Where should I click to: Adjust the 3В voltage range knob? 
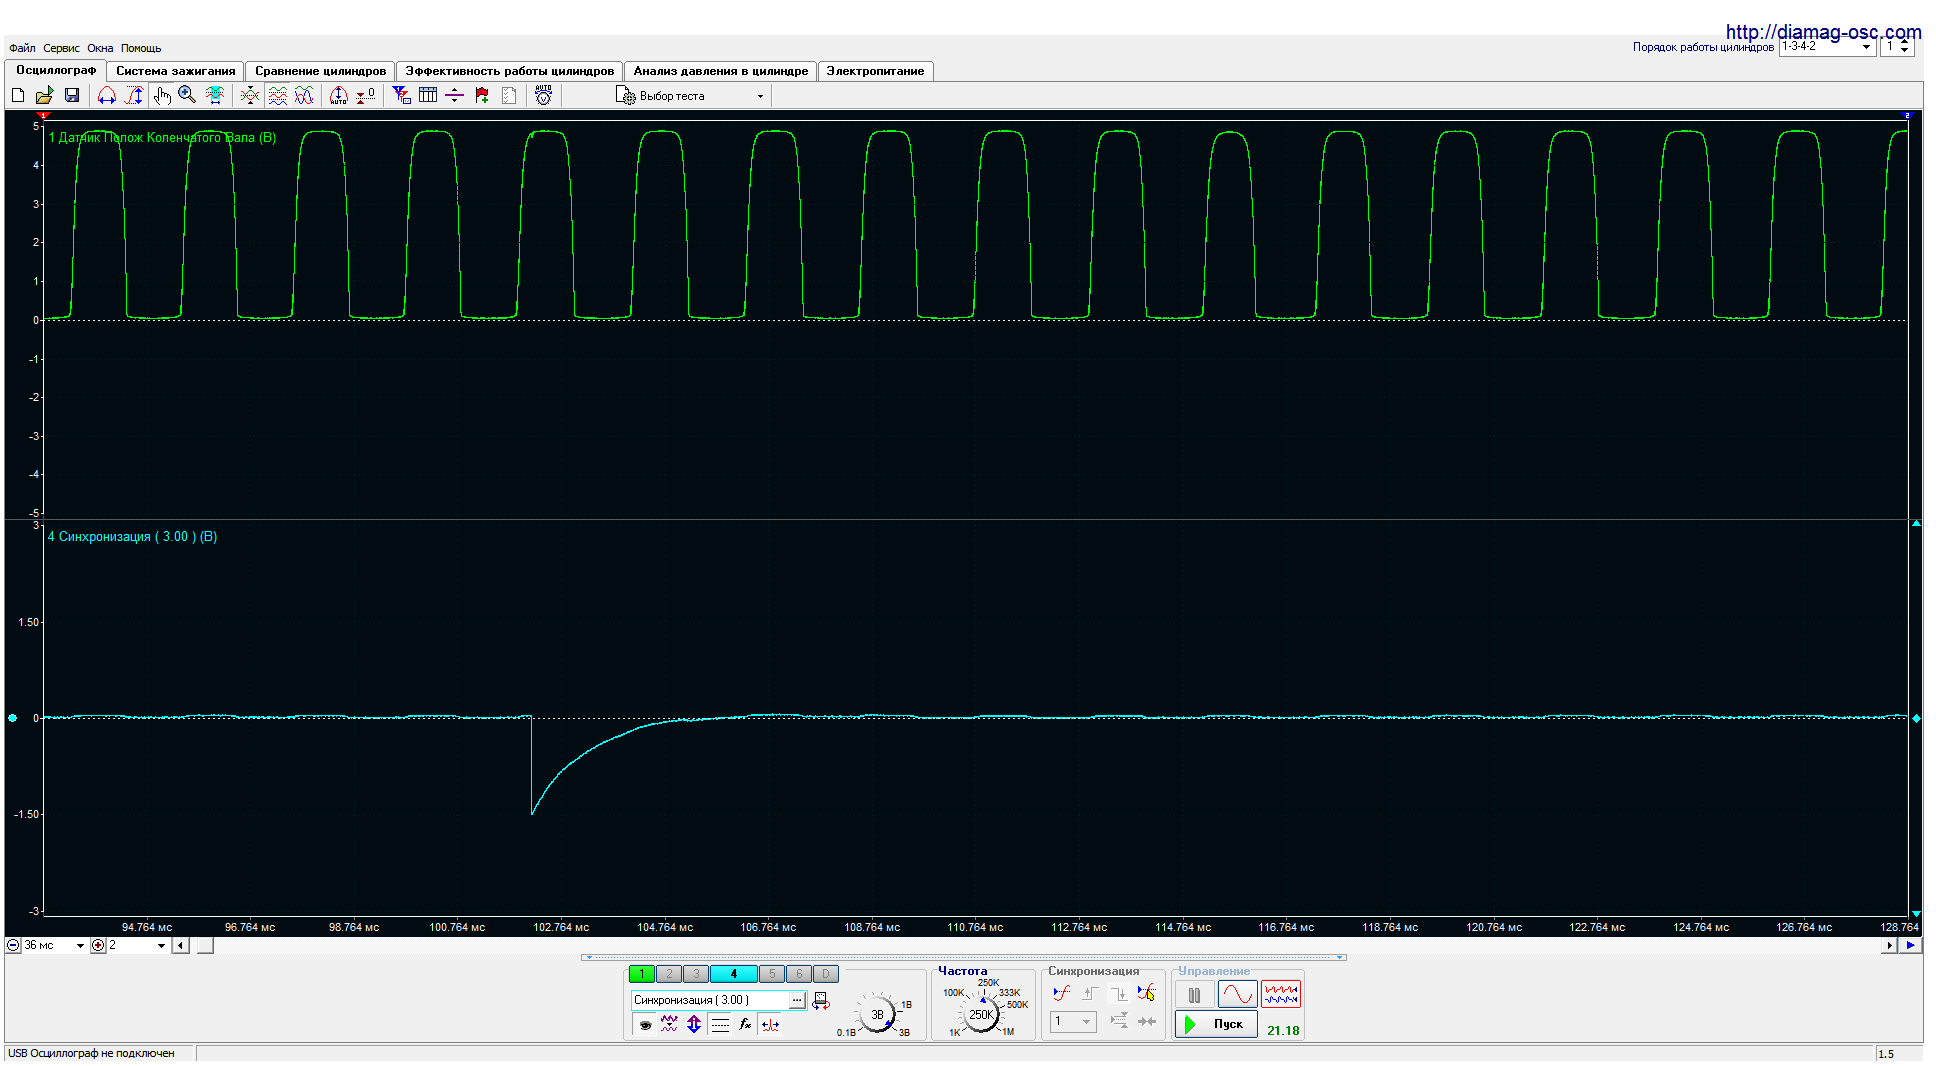pyautogui.click(x=877, y=1015)
